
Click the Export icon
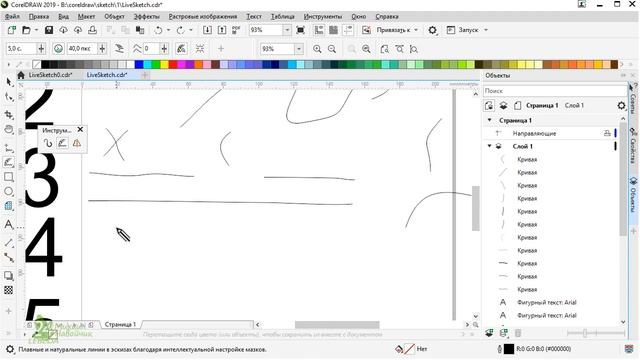click(222, 30)
